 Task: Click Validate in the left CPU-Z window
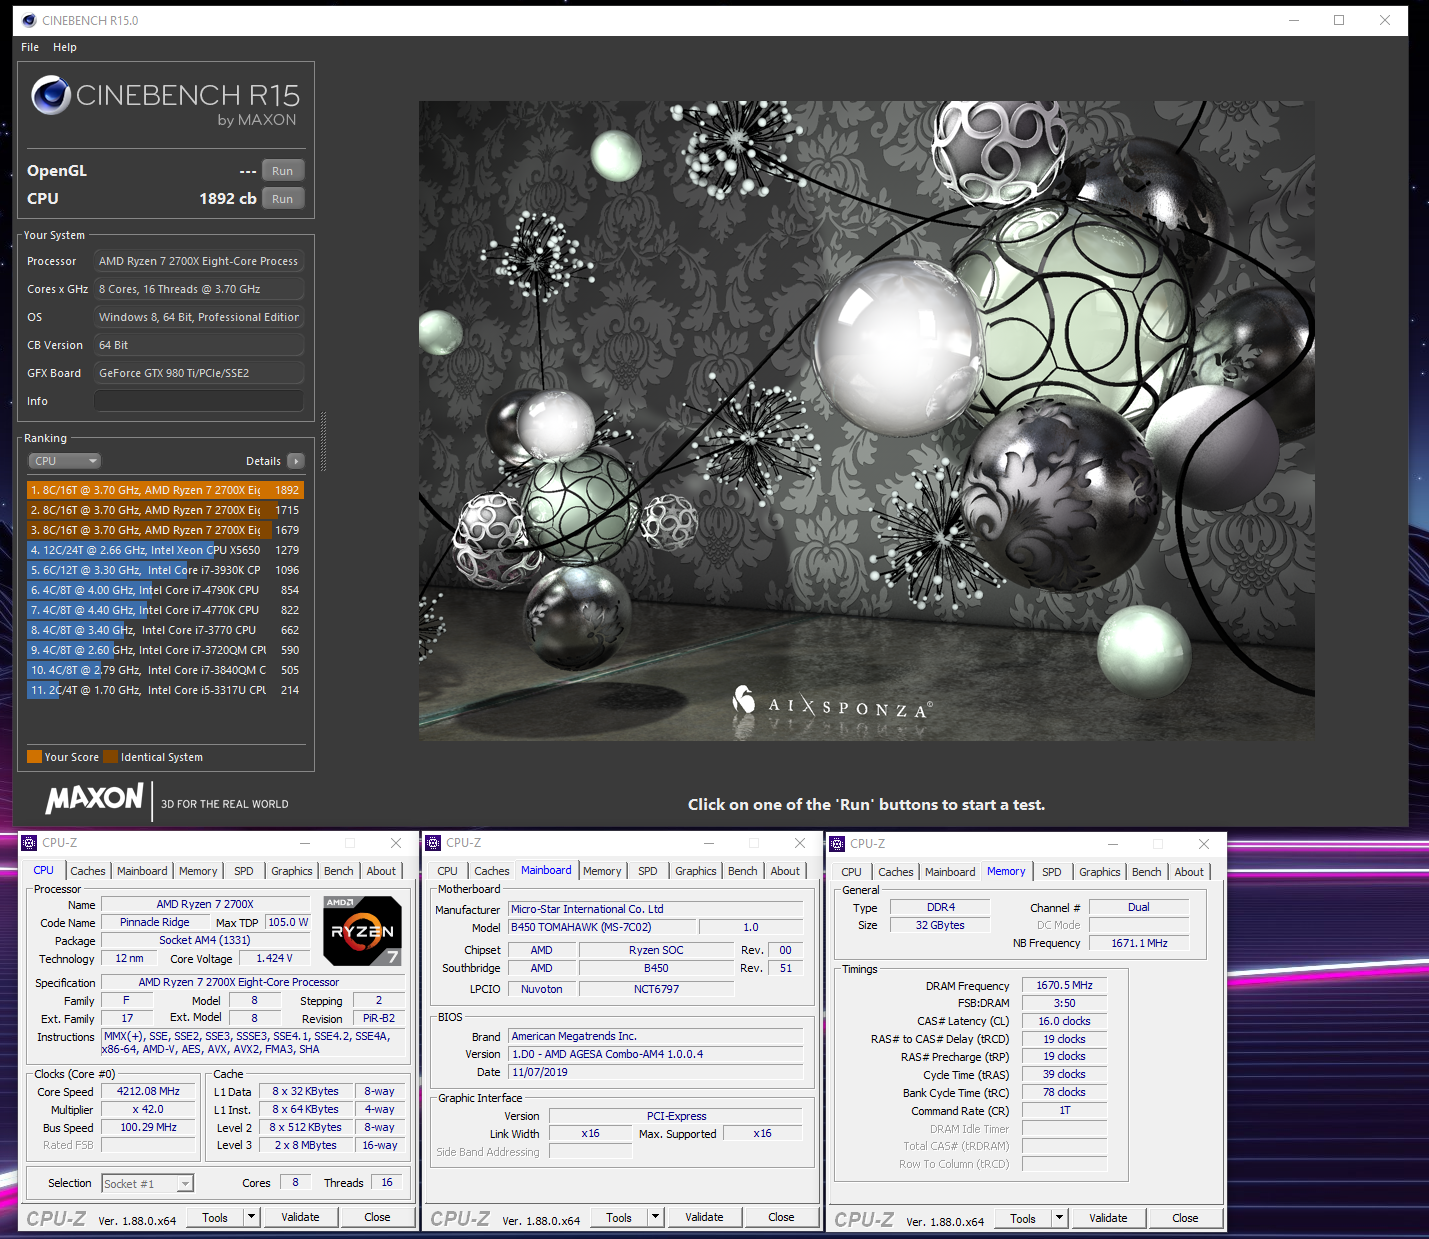point(300,1217)
